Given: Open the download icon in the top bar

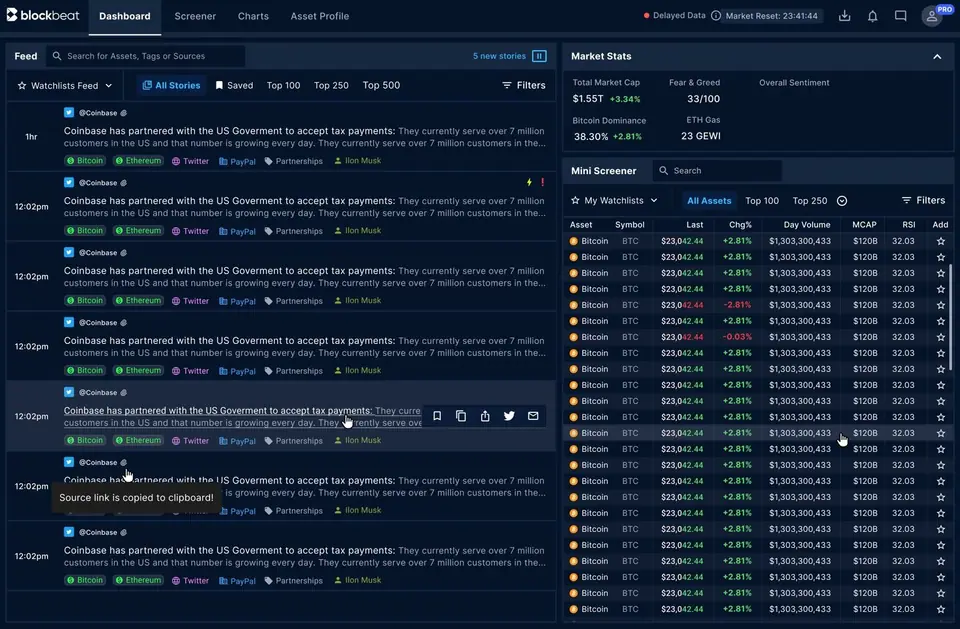Looking at the screenshot, I should point(844,16).
